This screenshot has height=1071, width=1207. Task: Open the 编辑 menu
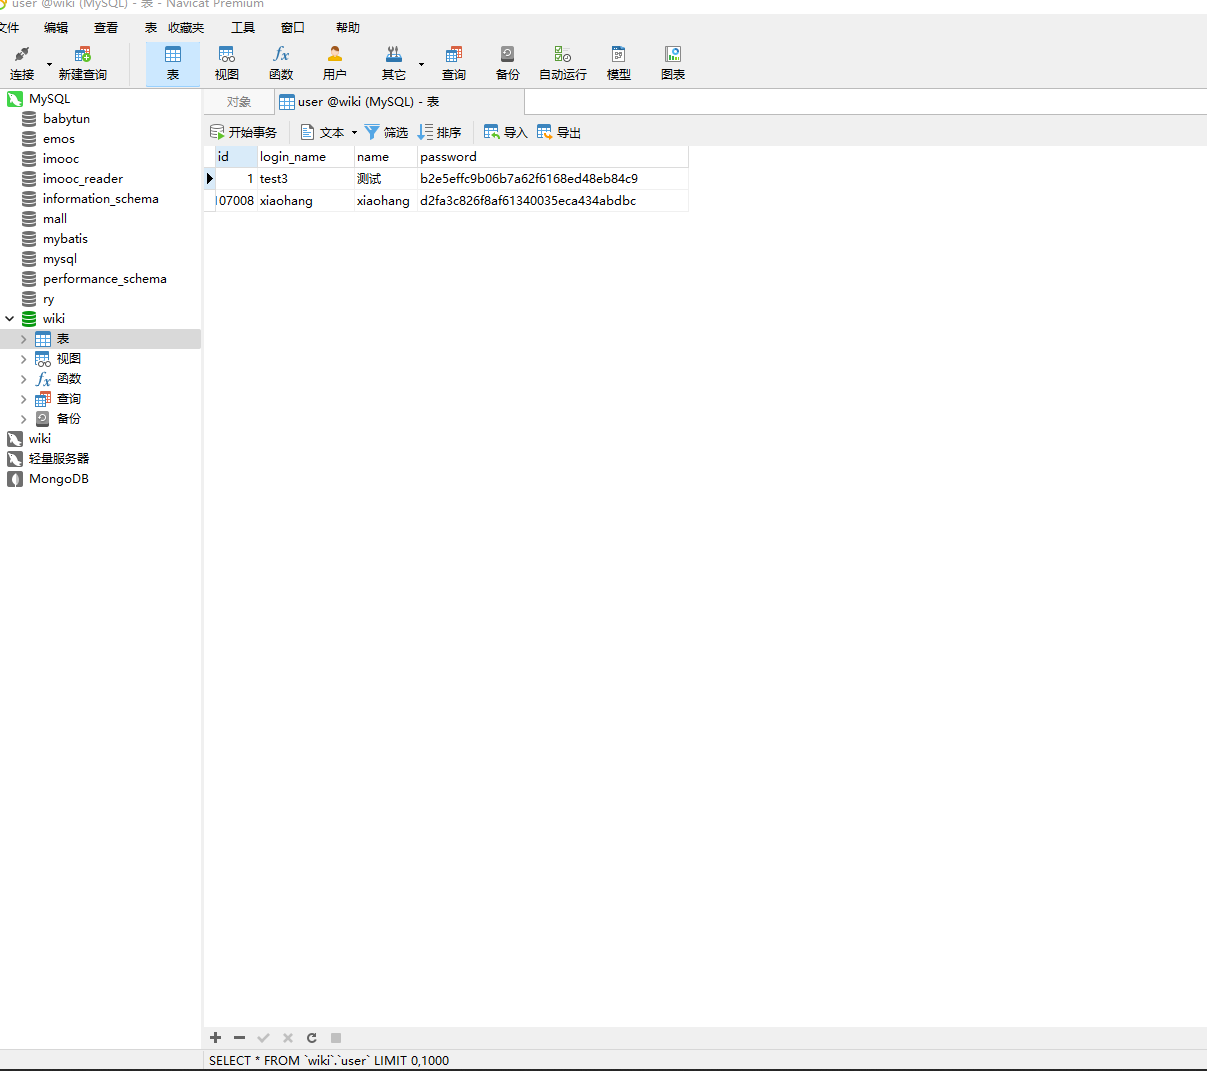pos(56,28)
